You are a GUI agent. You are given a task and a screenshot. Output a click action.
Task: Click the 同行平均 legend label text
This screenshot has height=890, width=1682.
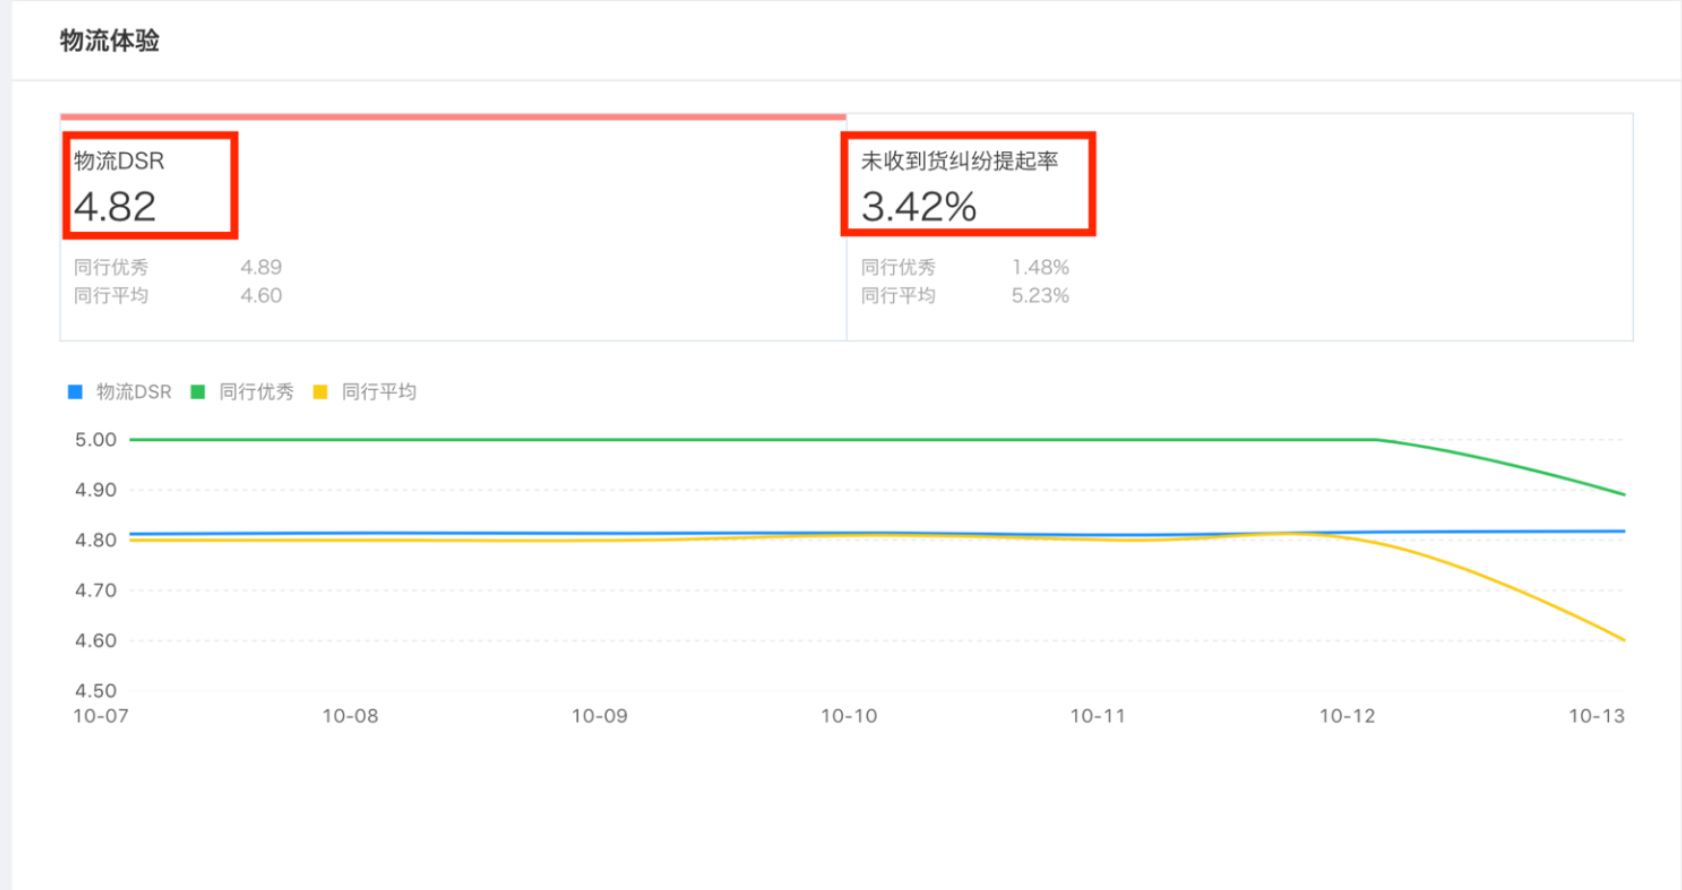[x=379, y=392]
